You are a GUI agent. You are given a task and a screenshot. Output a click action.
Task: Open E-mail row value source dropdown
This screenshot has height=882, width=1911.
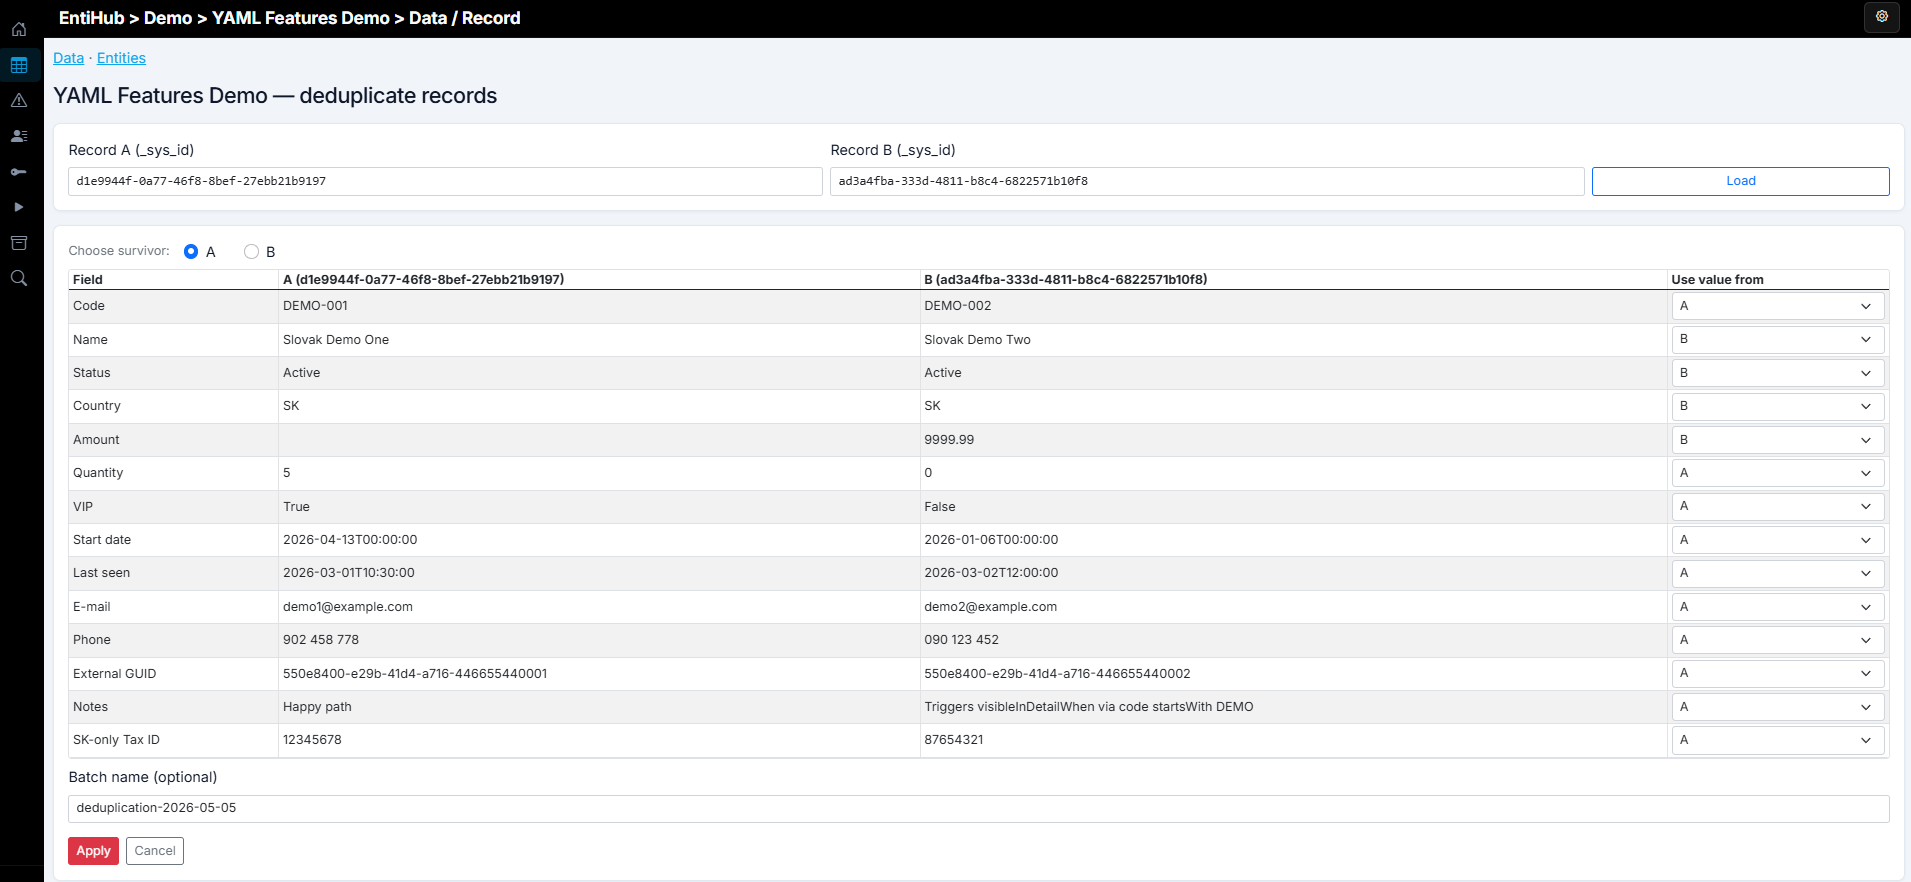click(x=1778, y=607)
